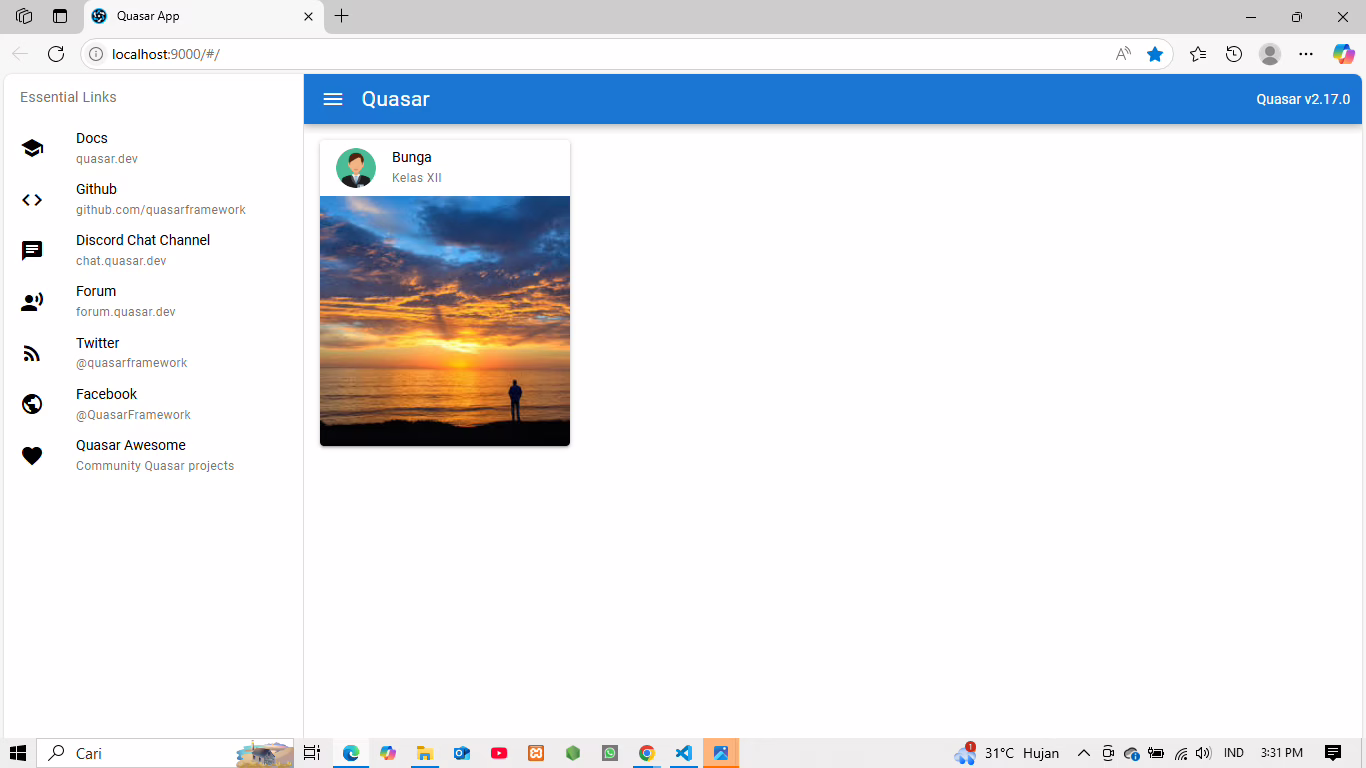Open the Facebook link
The image size is (1366, 768).
click(x=153, y=404)
